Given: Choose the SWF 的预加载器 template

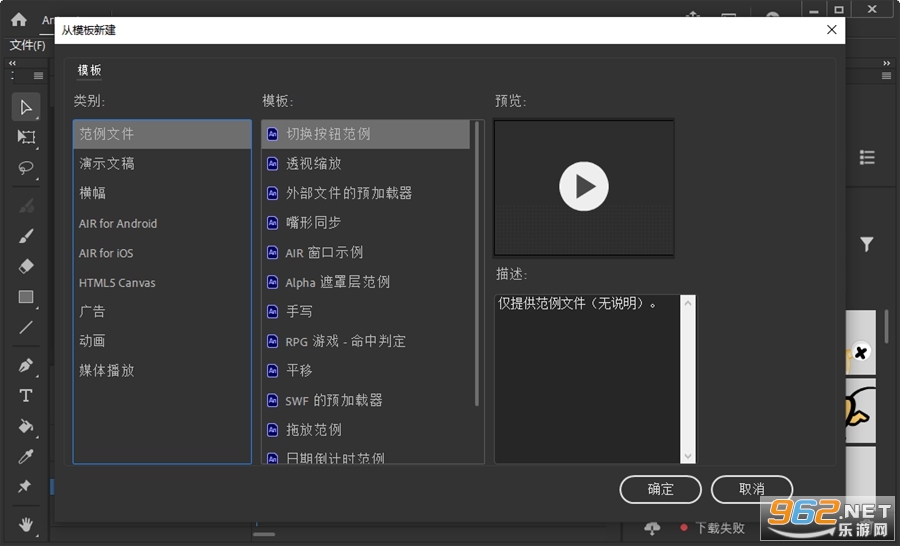Looking at the screenshot, I should (x=366, y=400).
